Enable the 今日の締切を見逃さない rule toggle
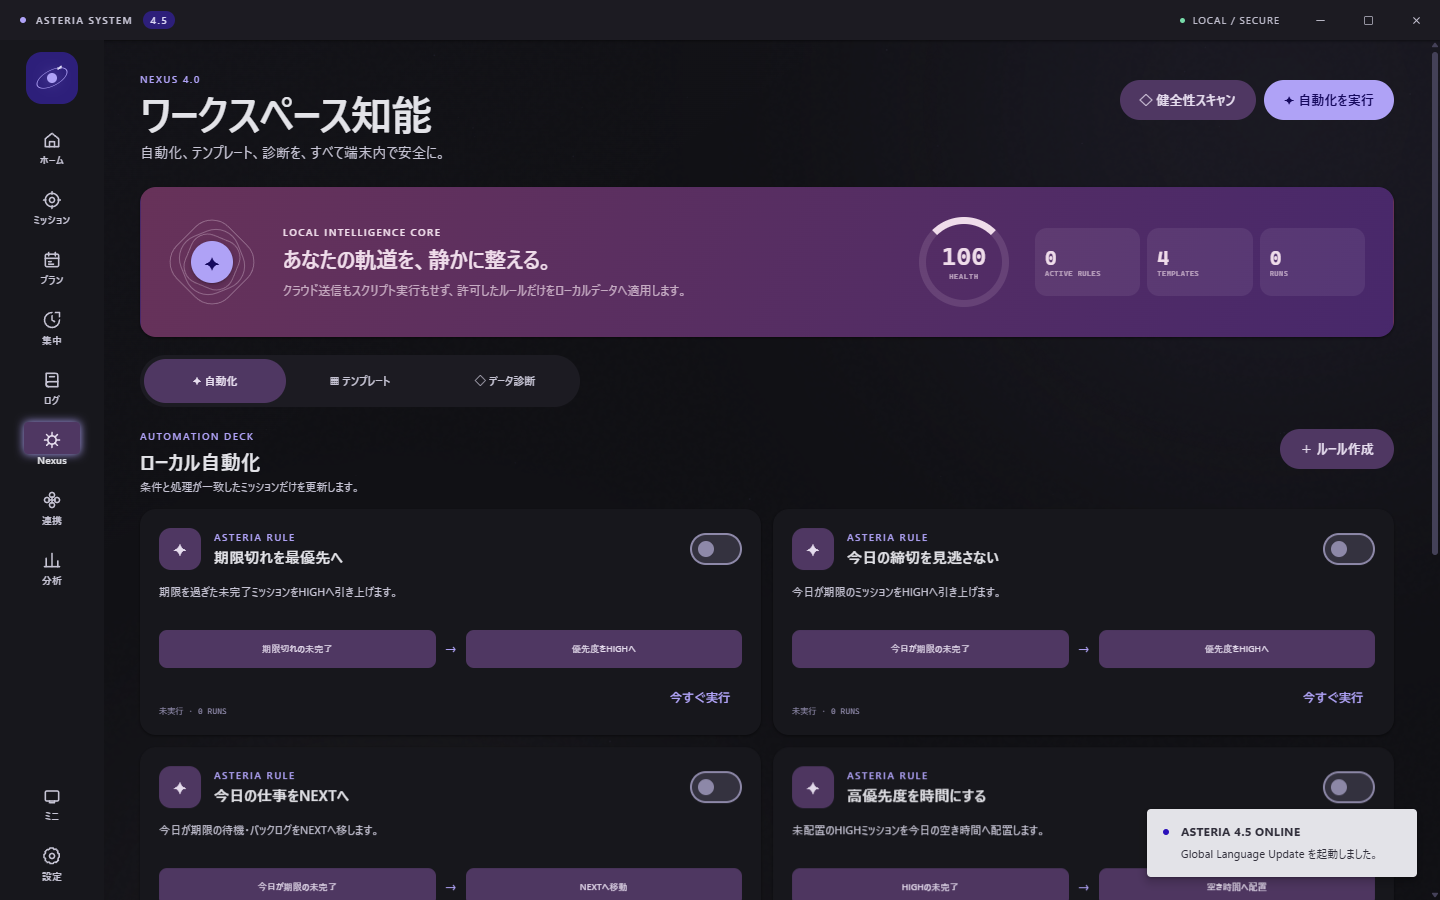This screenshot has width=1440, height=900. tap(1349, 549)
